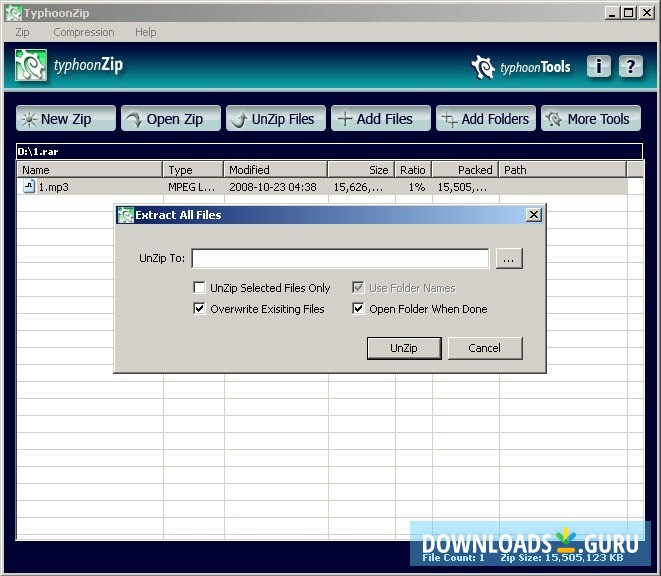Click the '15,626,...' size cell
Viewport: 661px width, 576px height.
(358, 187)
